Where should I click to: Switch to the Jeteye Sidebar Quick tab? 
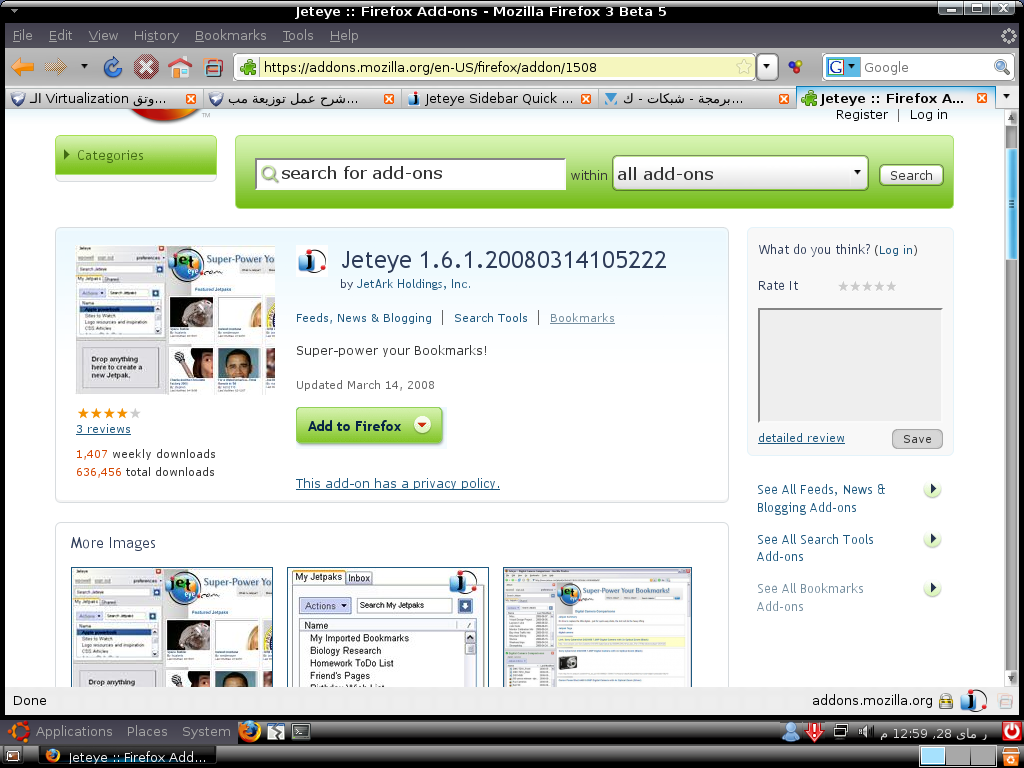[498, 99]
